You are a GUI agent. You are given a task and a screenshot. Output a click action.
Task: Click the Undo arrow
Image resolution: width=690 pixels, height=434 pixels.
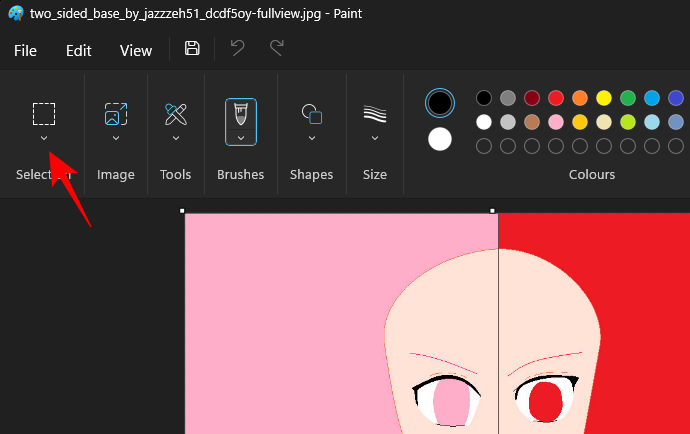(237, 49)
